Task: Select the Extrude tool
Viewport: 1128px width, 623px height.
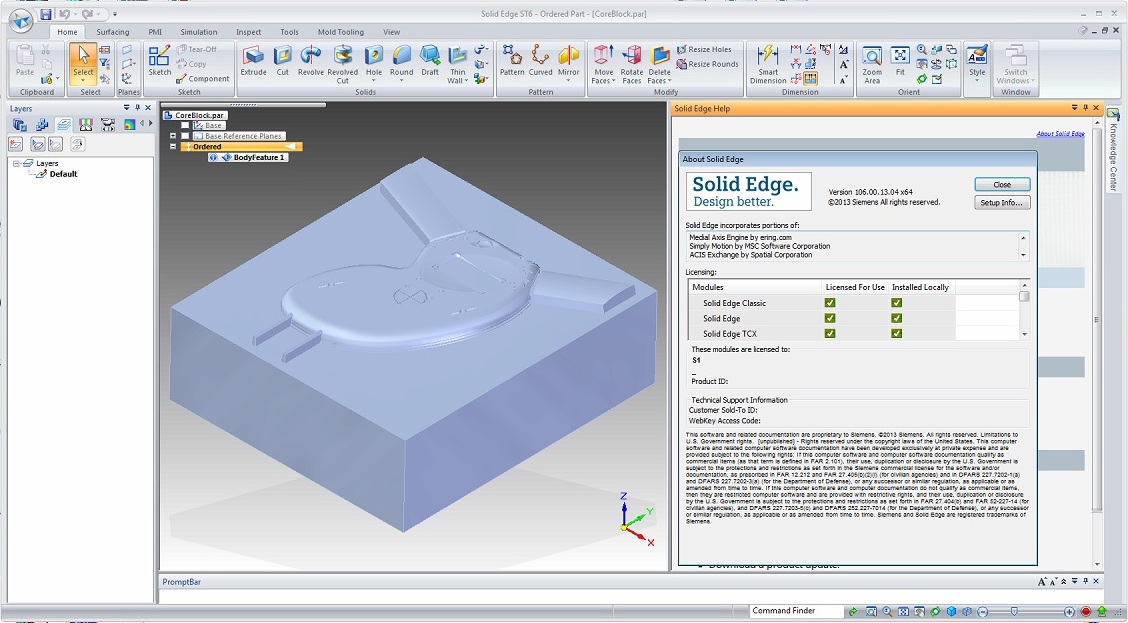Action: click(x=253, y=61)
